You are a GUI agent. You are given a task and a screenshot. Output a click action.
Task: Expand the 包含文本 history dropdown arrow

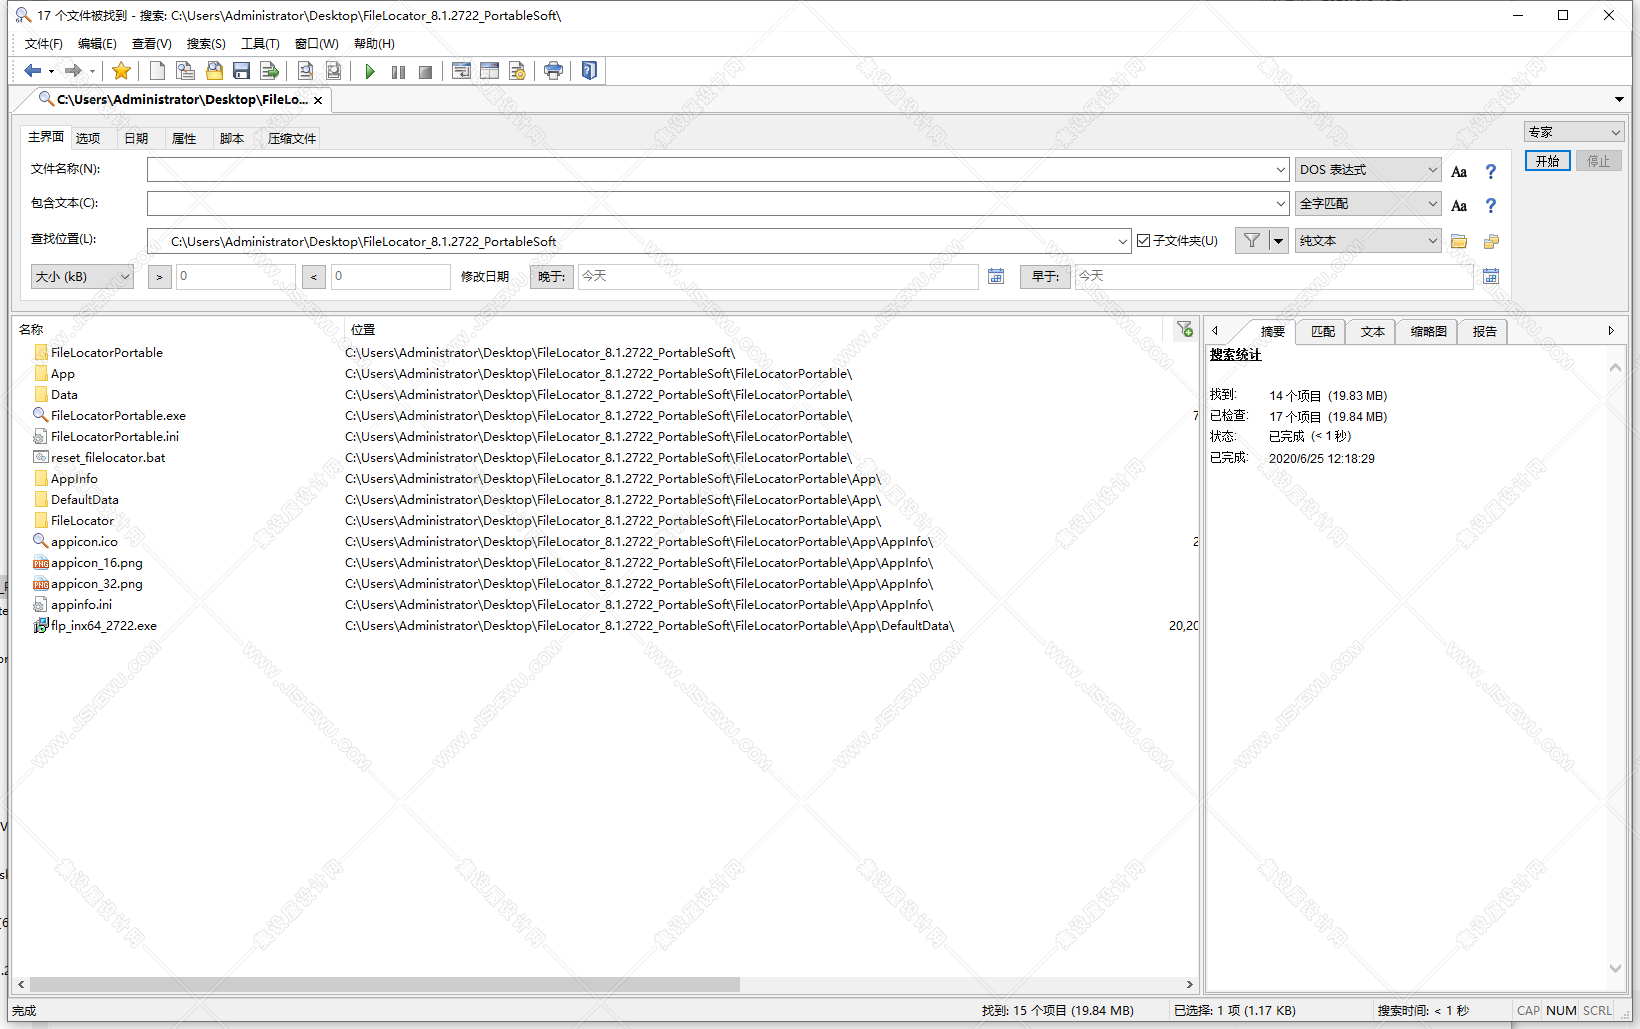point(1281,204)
